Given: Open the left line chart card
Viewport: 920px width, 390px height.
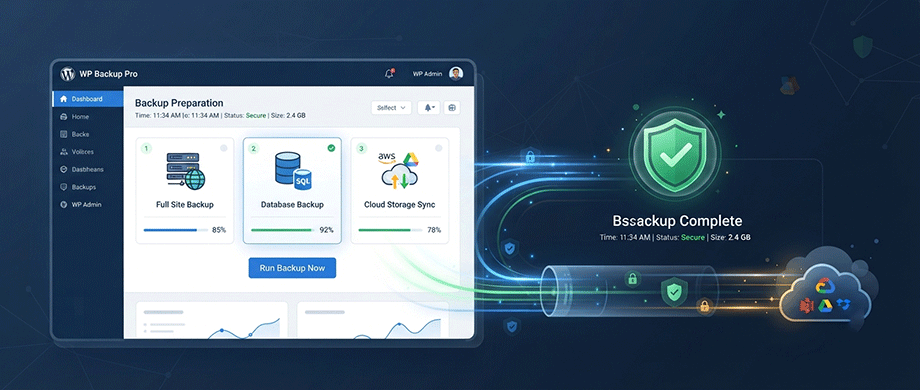Looking at the screenshot, I should pyautogui.click(x=212, y=320).
